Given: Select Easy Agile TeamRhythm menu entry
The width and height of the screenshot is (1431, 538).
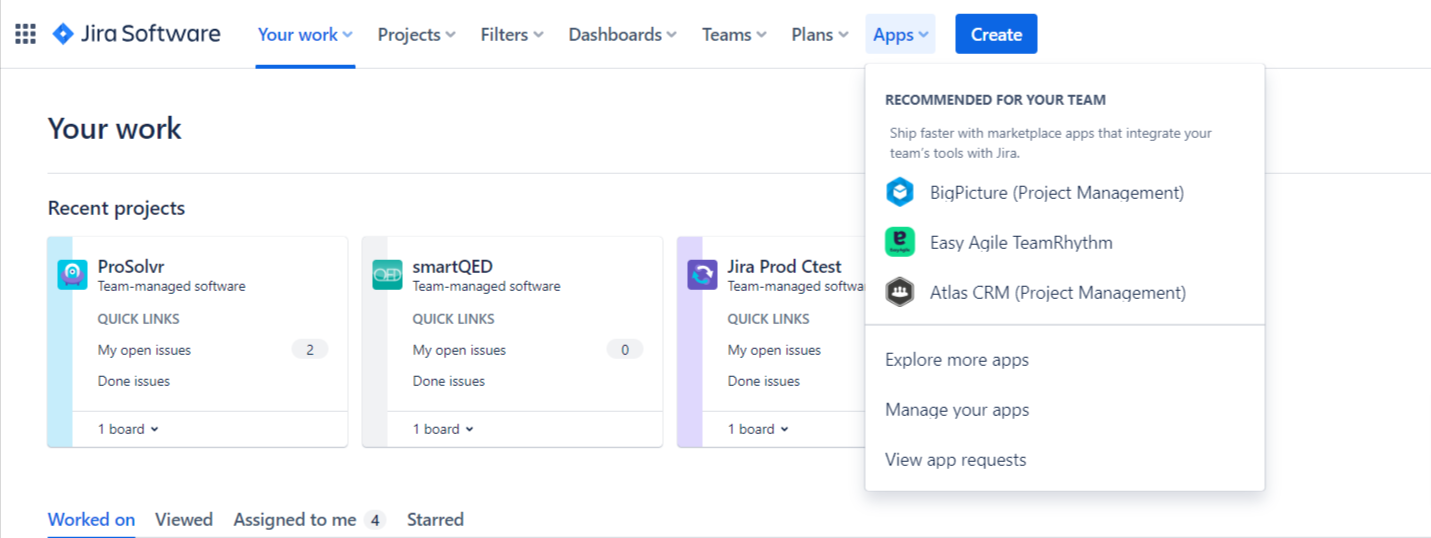Looking at the screenshot, I should pos(1065,242).
